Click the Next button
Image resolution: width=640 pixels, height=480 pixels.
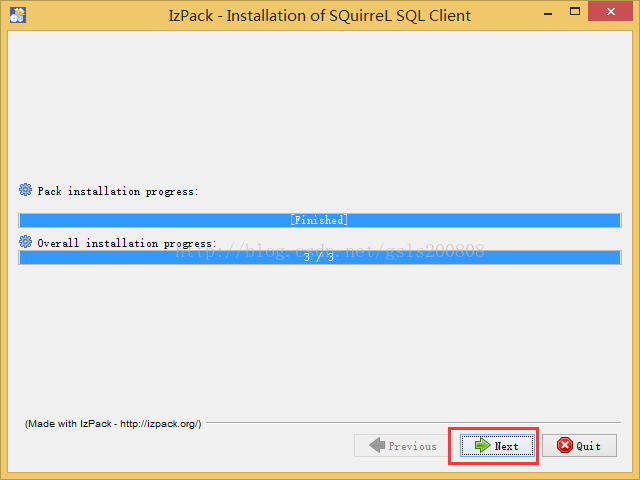coord(497,445)
